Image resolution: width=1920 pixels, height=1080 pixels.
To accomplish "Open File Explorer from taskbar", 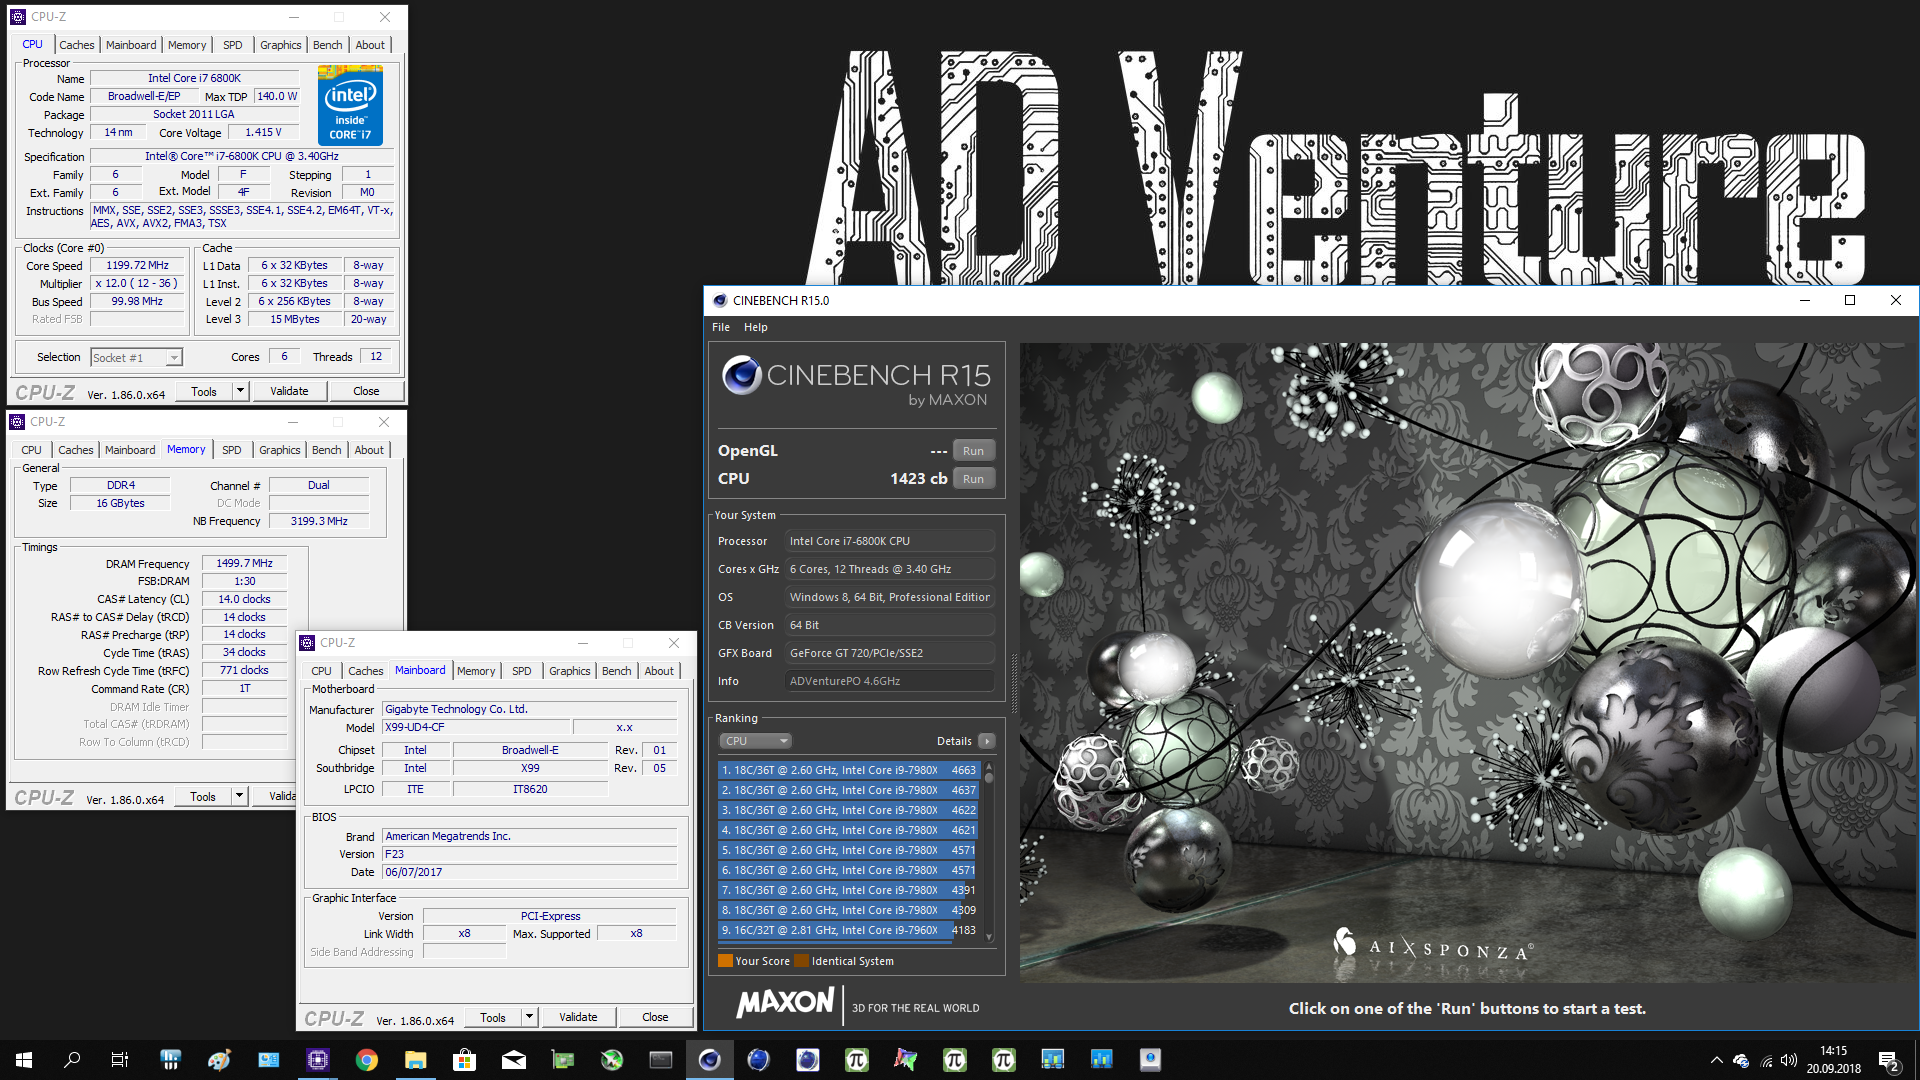I will pyautogui.click(x=415, y=1060).
